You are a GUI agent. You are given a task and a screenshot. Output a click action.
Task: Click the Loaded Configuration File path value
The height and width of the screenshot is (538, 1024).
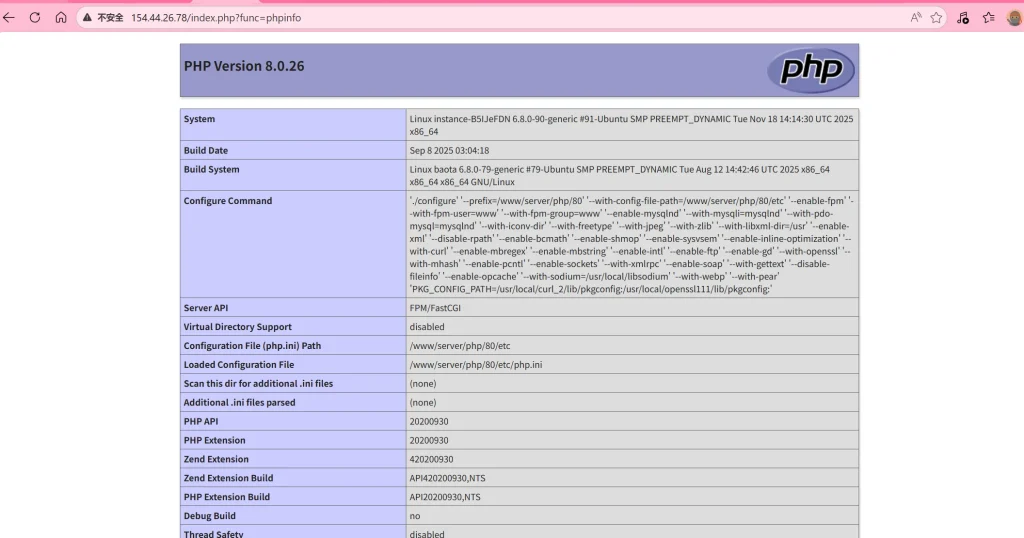tap(475, 365)
